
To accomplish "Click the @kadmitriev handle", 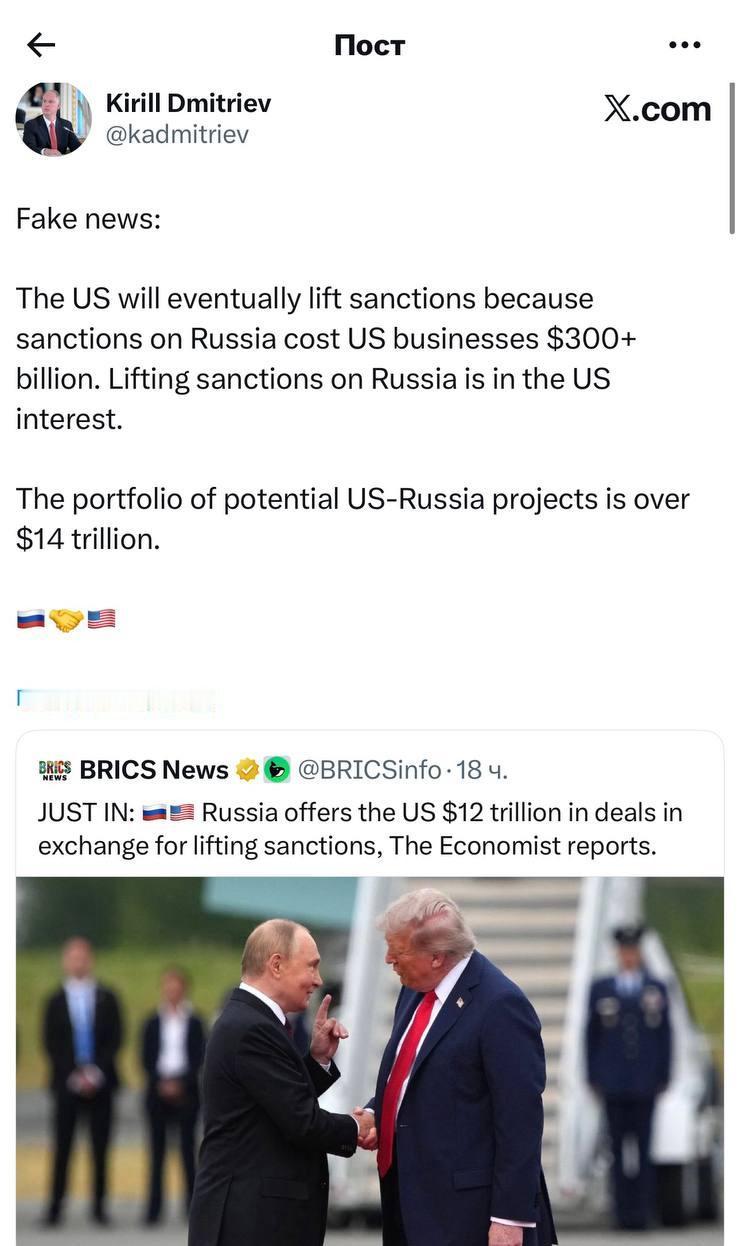I will point(177,134).
